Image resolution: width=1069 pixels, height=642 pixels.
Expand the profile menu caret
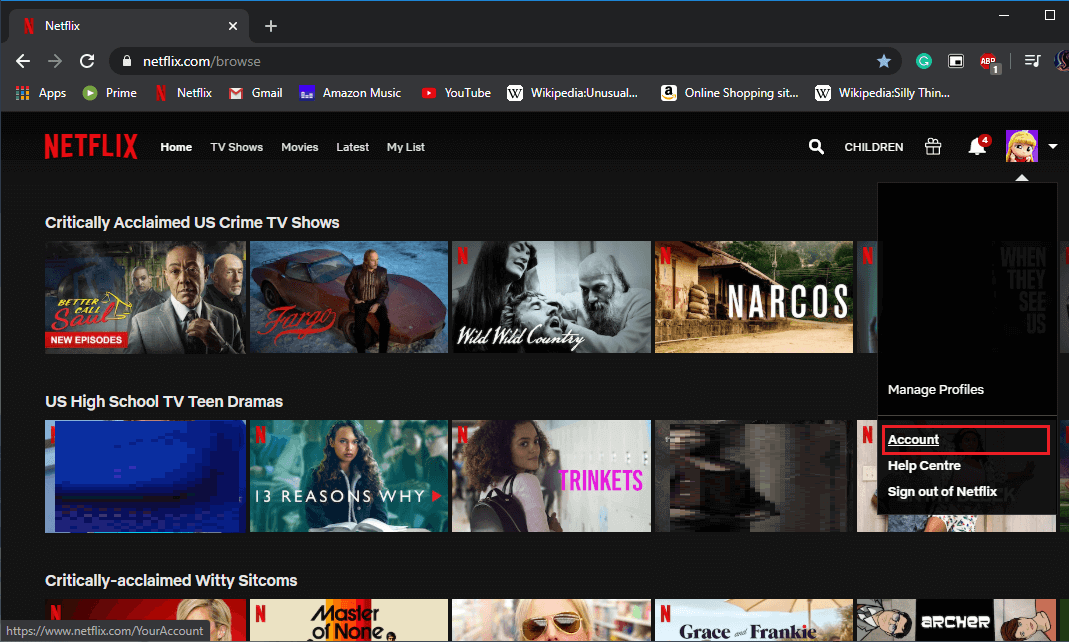pyautogui.click(x=1053, y=147)
